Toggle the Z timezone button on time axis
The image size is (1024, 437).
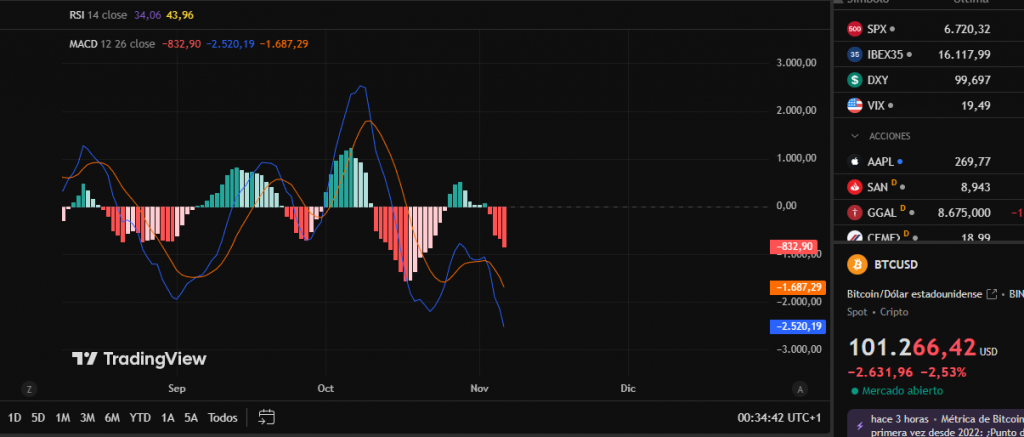click(x=30, y=388)
